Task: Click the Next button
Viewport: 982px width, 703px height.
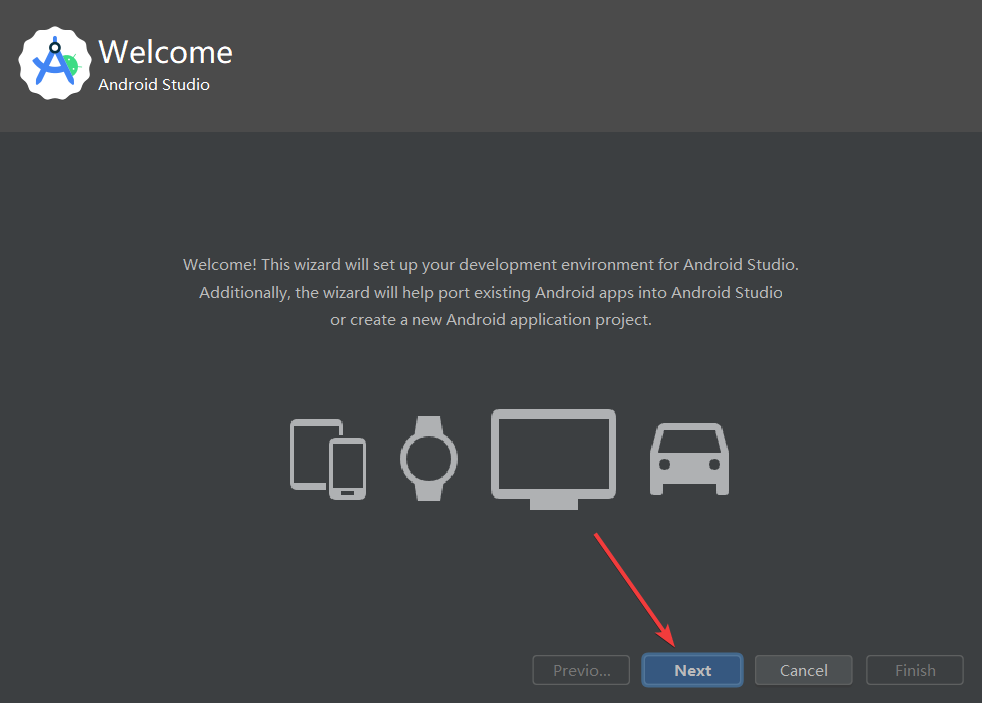Action: click(x=692, y=670)
